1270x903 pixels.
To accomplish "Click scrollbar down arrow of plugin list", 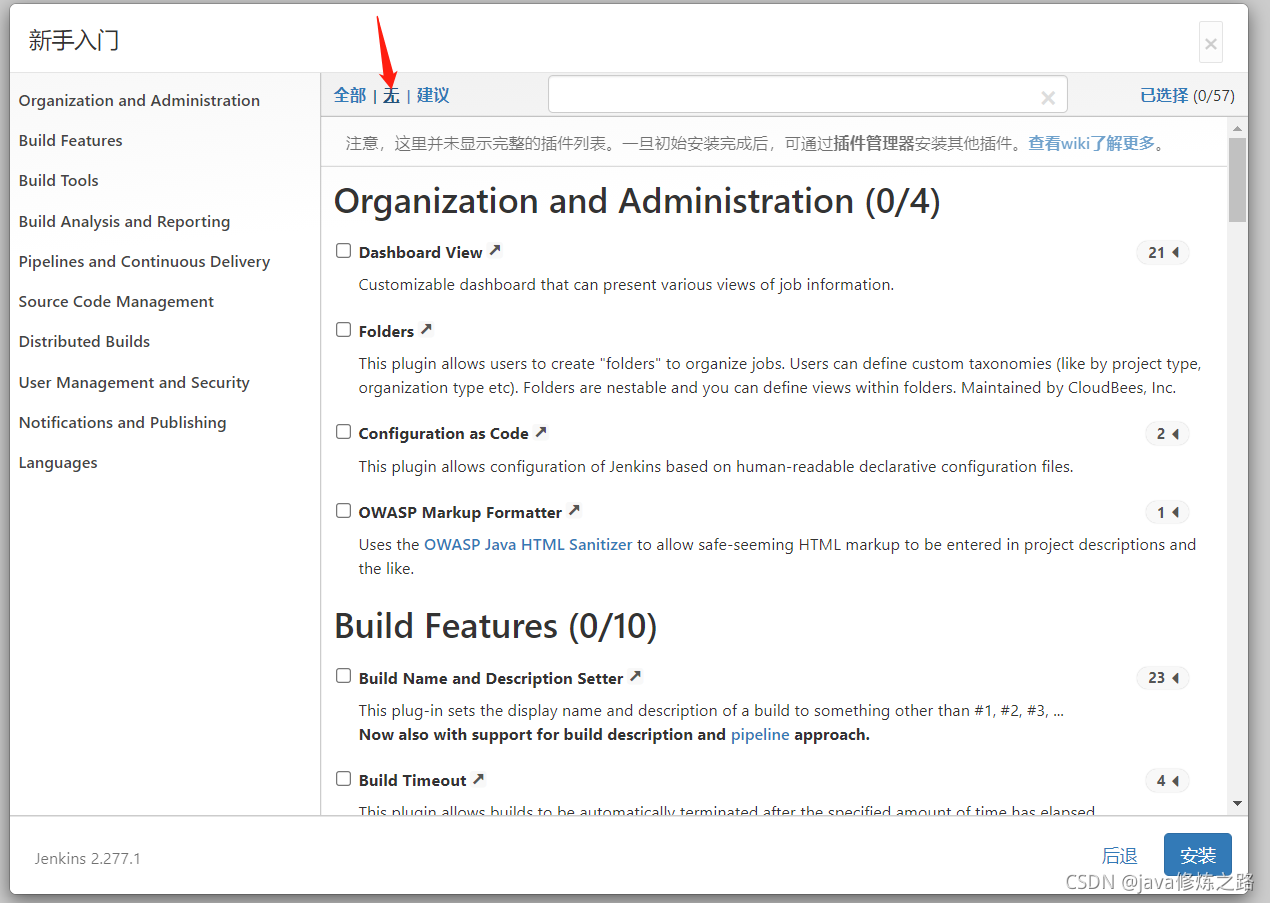I will pos(1237,803).
